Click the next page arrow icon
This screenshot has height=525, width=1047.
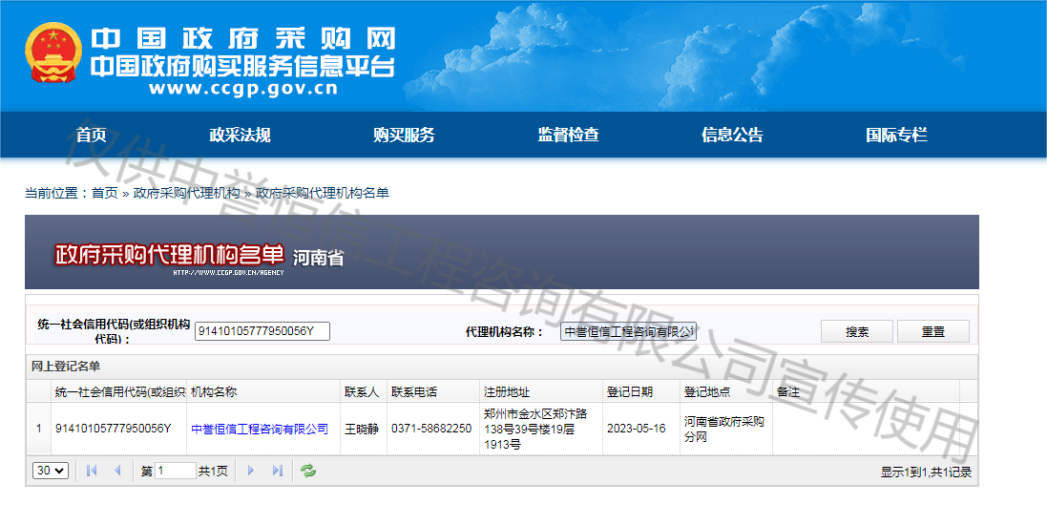[x=251, y=471]
